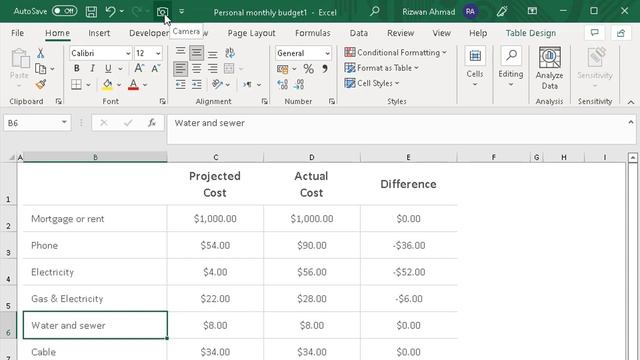Open the Search magnifier in title bar

tap(374, 11)
